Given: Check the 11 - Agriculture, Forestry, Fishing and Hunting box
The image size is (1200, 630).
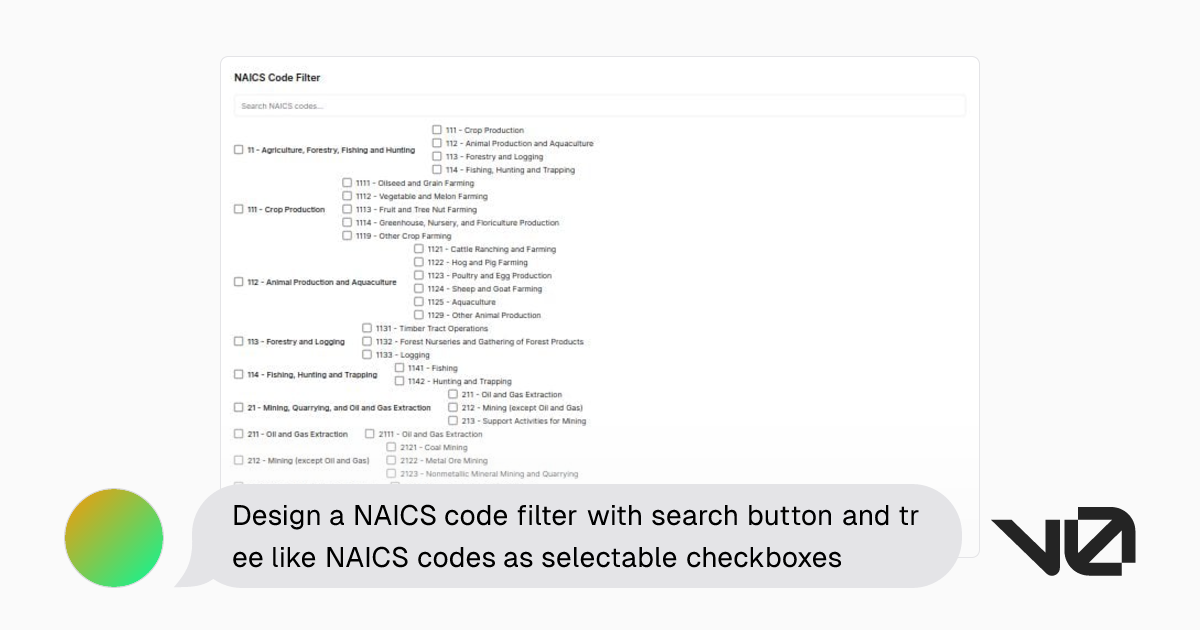Looking at the screenshot, I should coord(239,150).
